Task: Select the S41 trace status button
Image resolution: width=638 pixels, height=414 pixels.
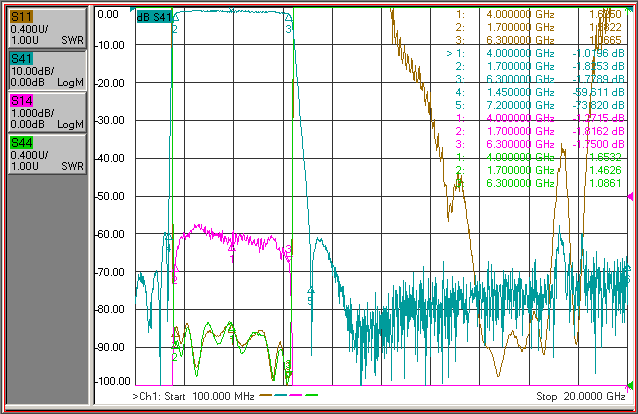Action: click(x=47, y=70)
